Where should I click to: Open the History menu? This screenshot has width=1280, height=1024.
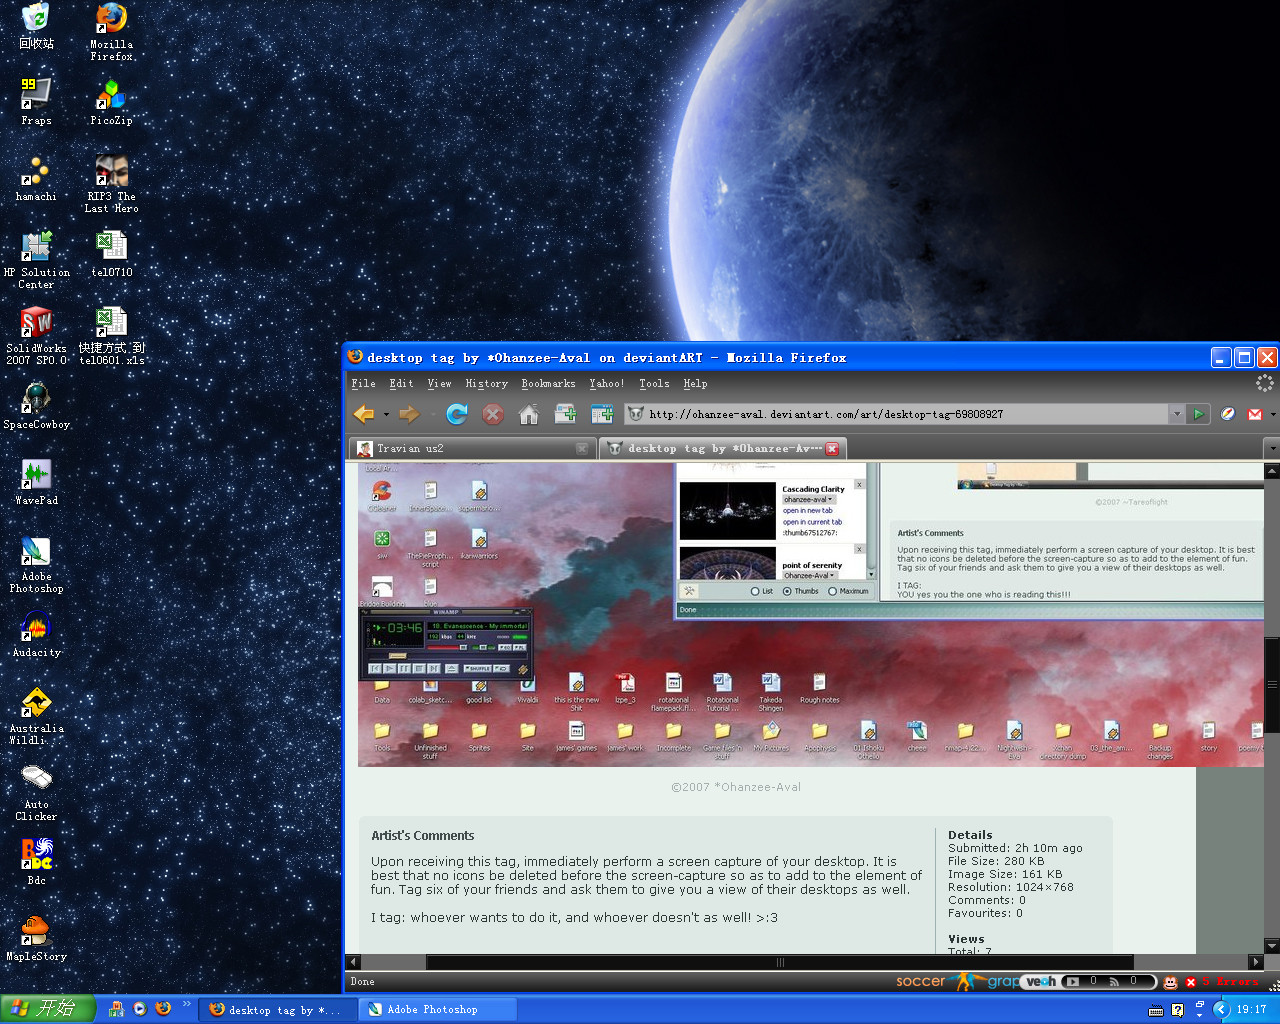pos(487,384)
